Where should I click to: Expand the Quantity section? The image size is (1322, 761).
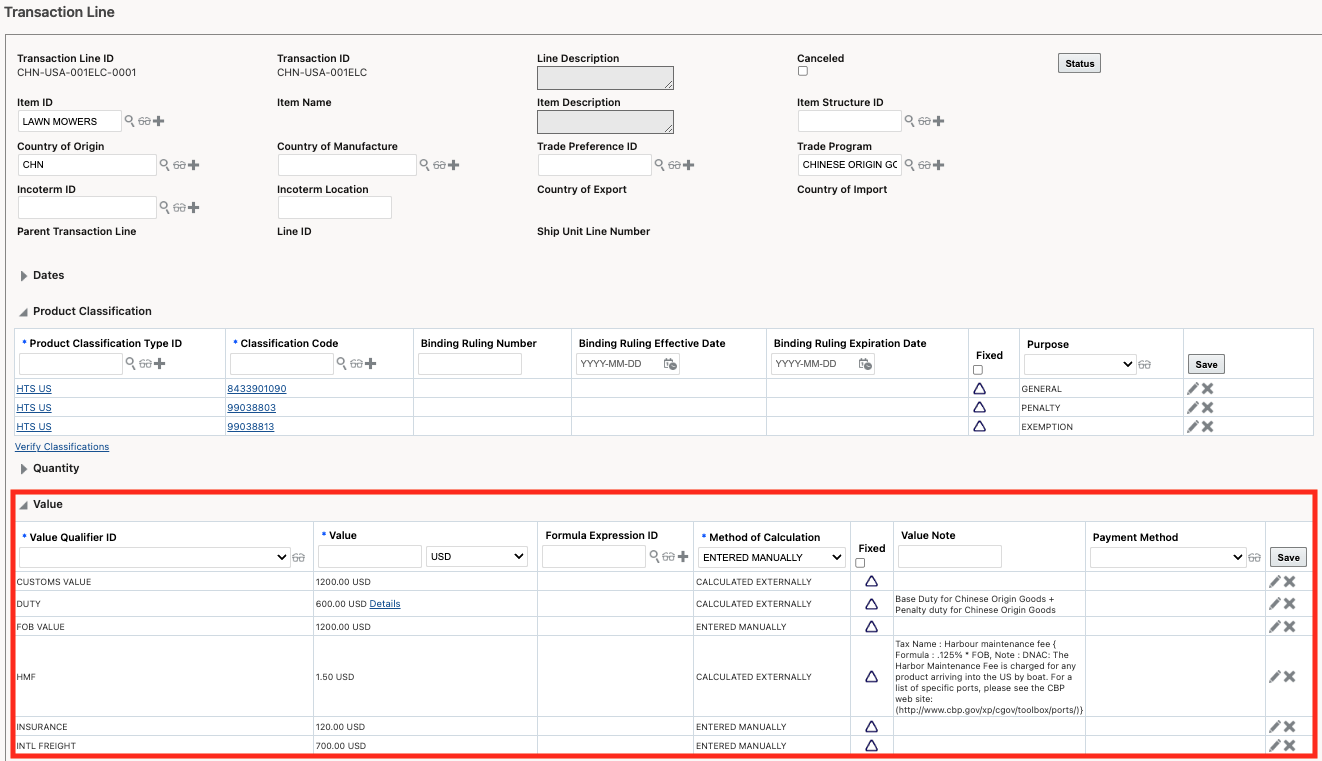click(24, 468)
